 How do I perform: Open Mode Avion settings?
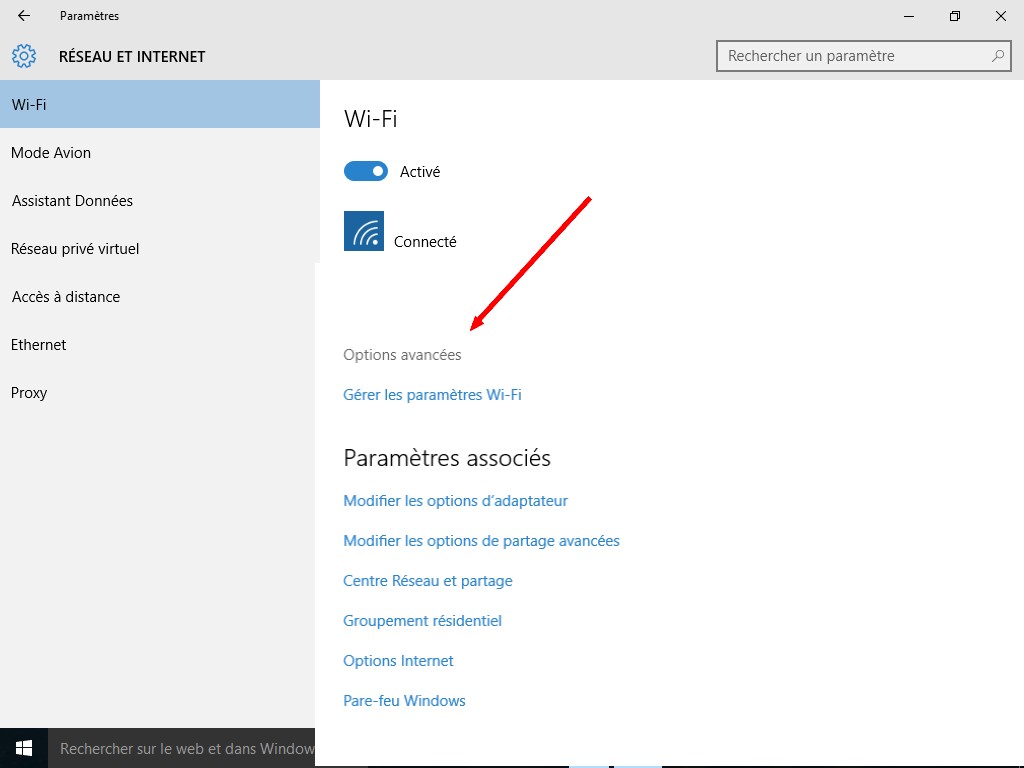point(160,153)
